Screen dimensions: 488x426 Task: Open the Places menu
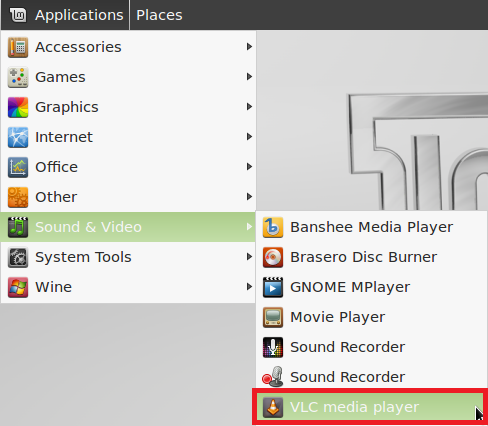tap(159, 15)
